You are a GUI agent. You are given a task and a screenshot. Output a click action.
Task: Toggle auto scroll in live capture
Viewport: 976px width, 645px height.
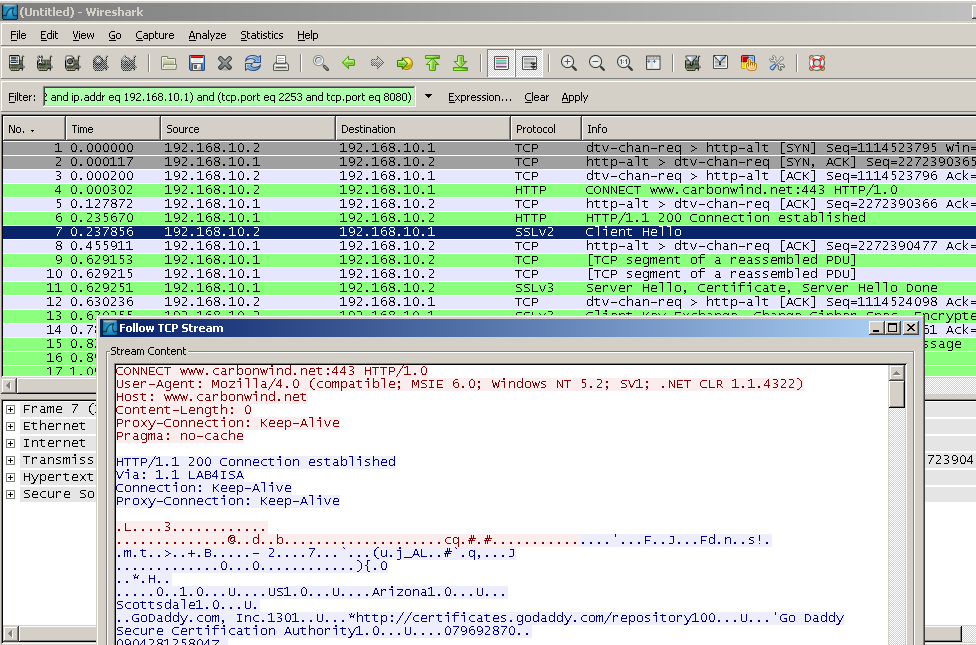tap(529, 63)
